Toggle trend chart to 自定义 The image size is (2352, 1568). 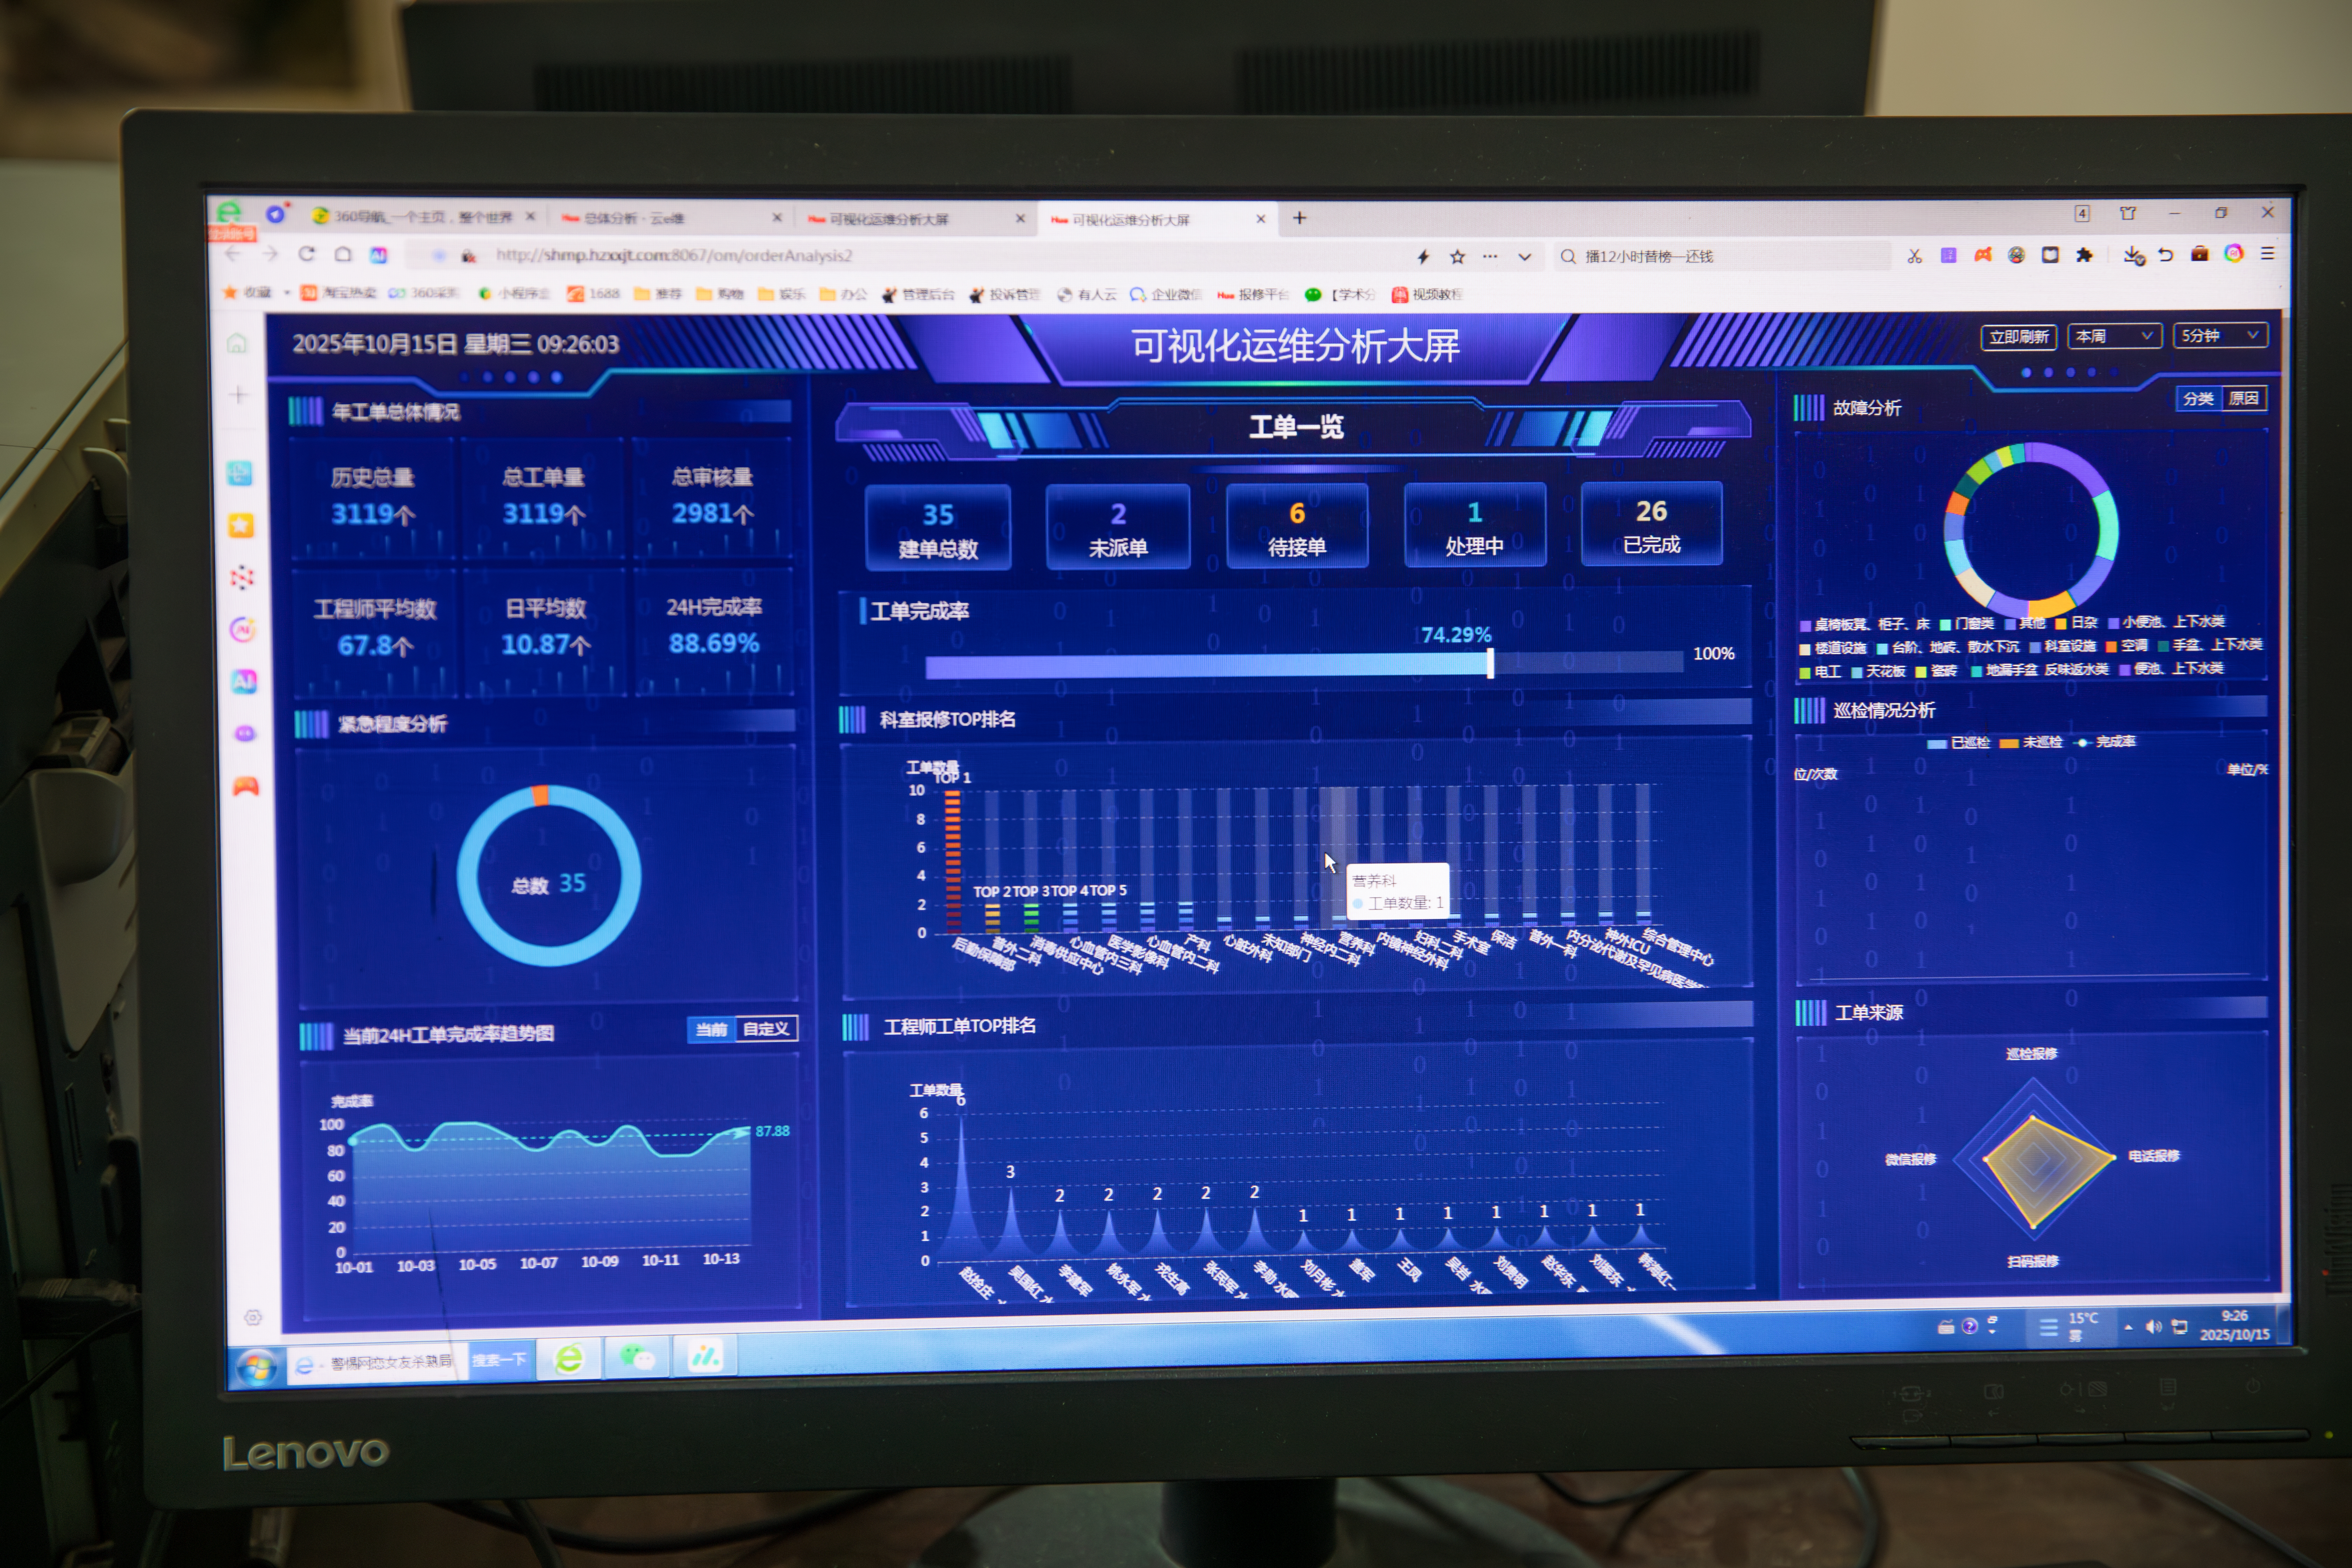(x=766, y=1029)
